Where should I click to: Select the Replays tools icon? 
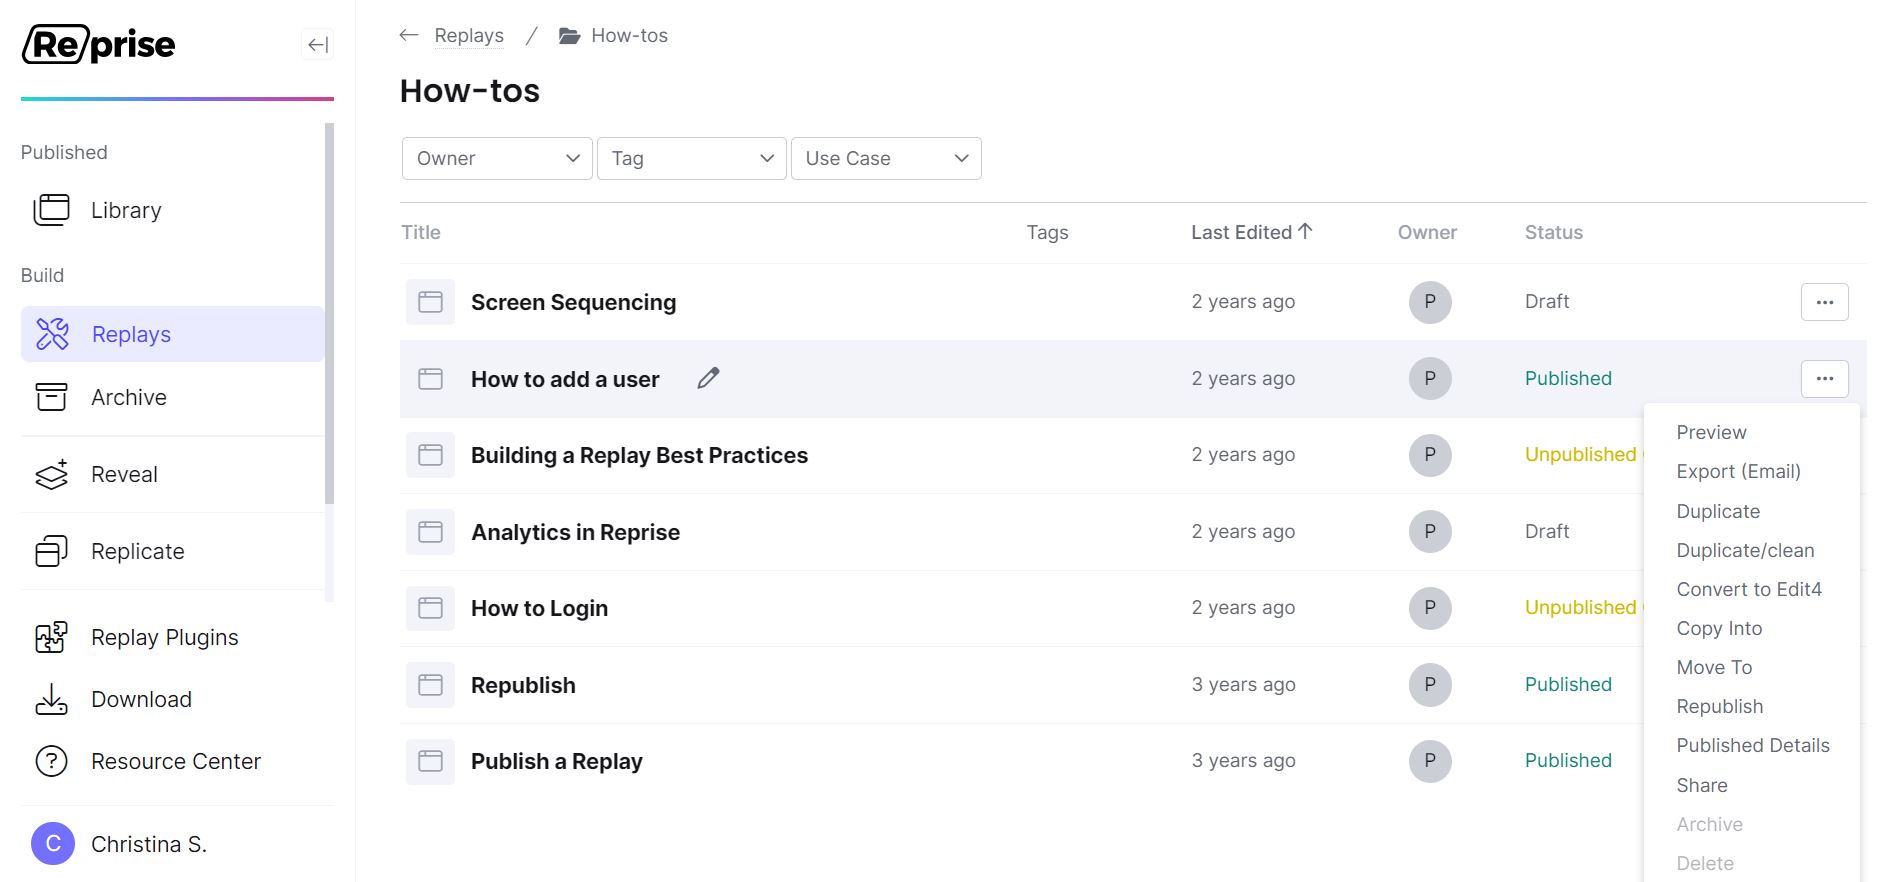pyautogui.click(x=52, y=334)
